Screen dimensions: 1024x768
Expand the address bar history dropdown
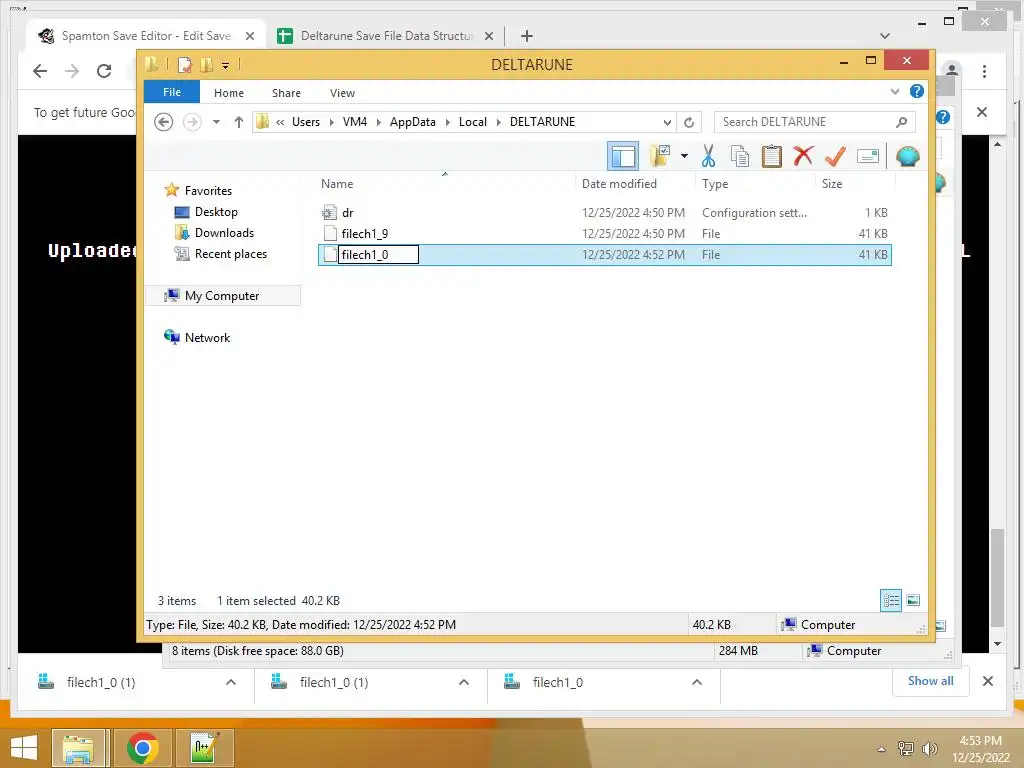(667, 122)
